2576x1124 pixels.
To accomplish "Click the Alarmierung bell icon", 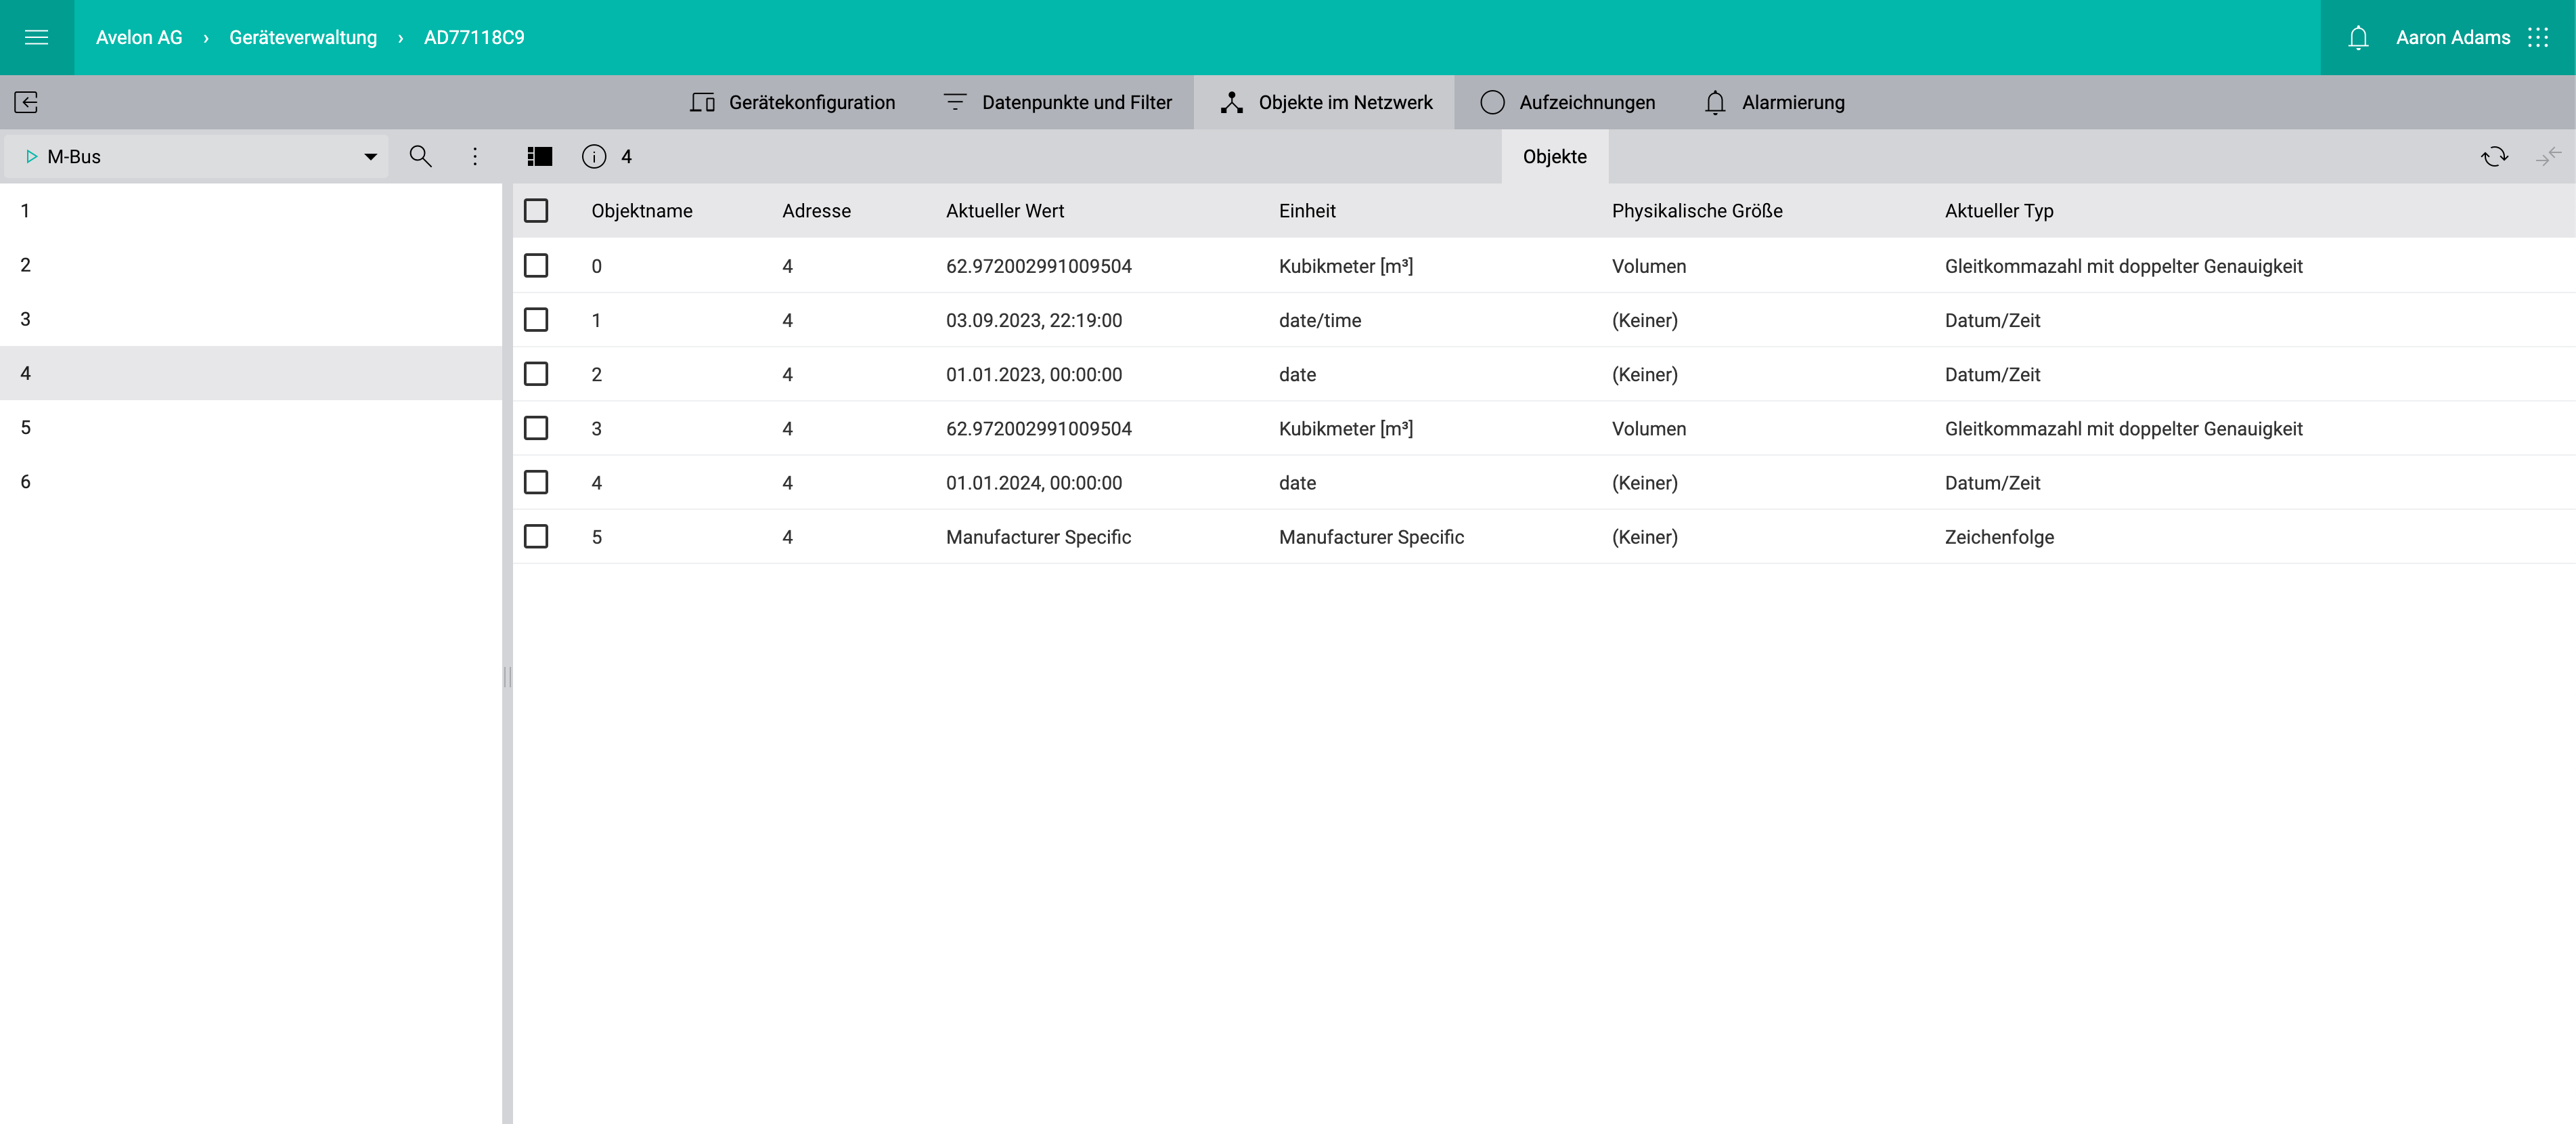I will pos(1715,102).
